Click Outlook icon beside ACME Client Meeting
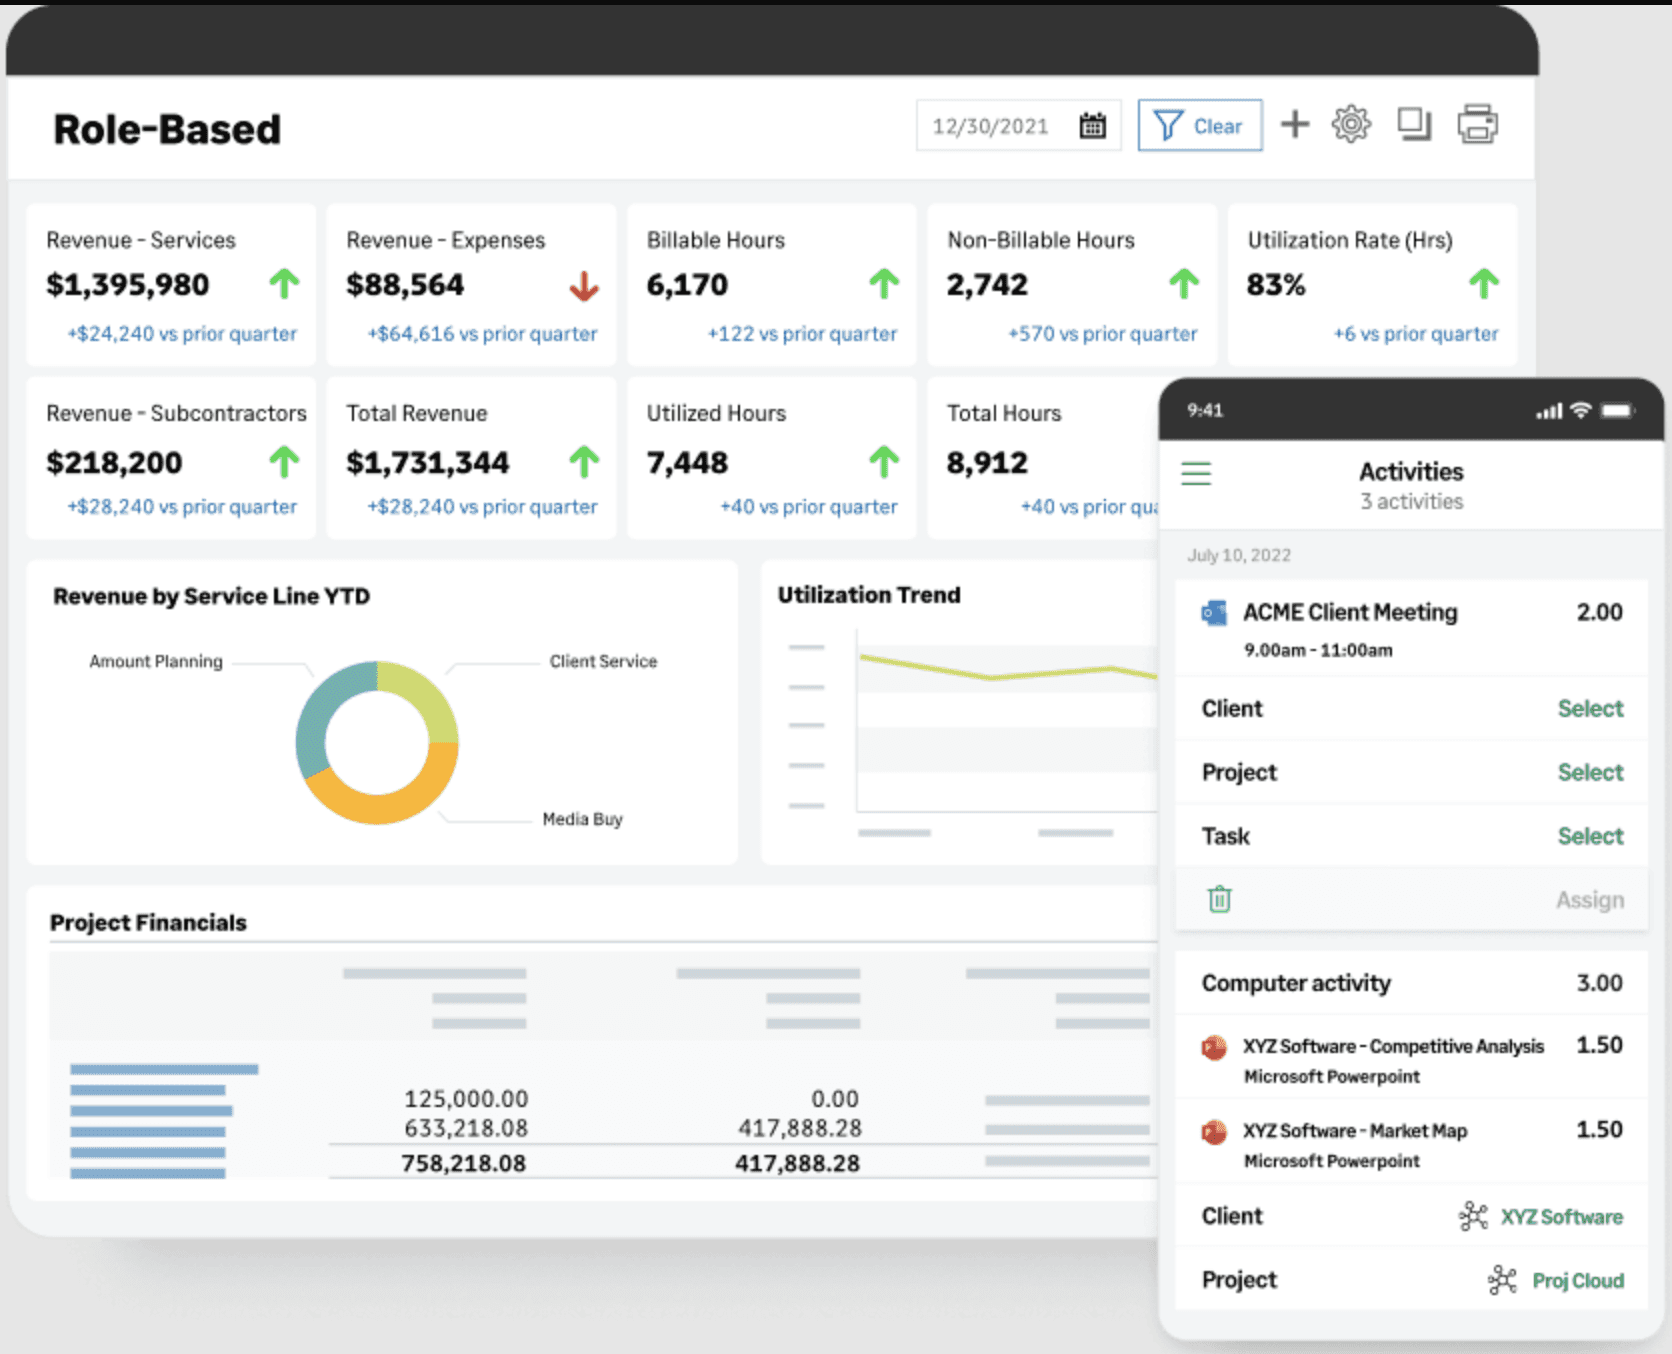The image size is (1672, 1354). (x=1214, y=613)
